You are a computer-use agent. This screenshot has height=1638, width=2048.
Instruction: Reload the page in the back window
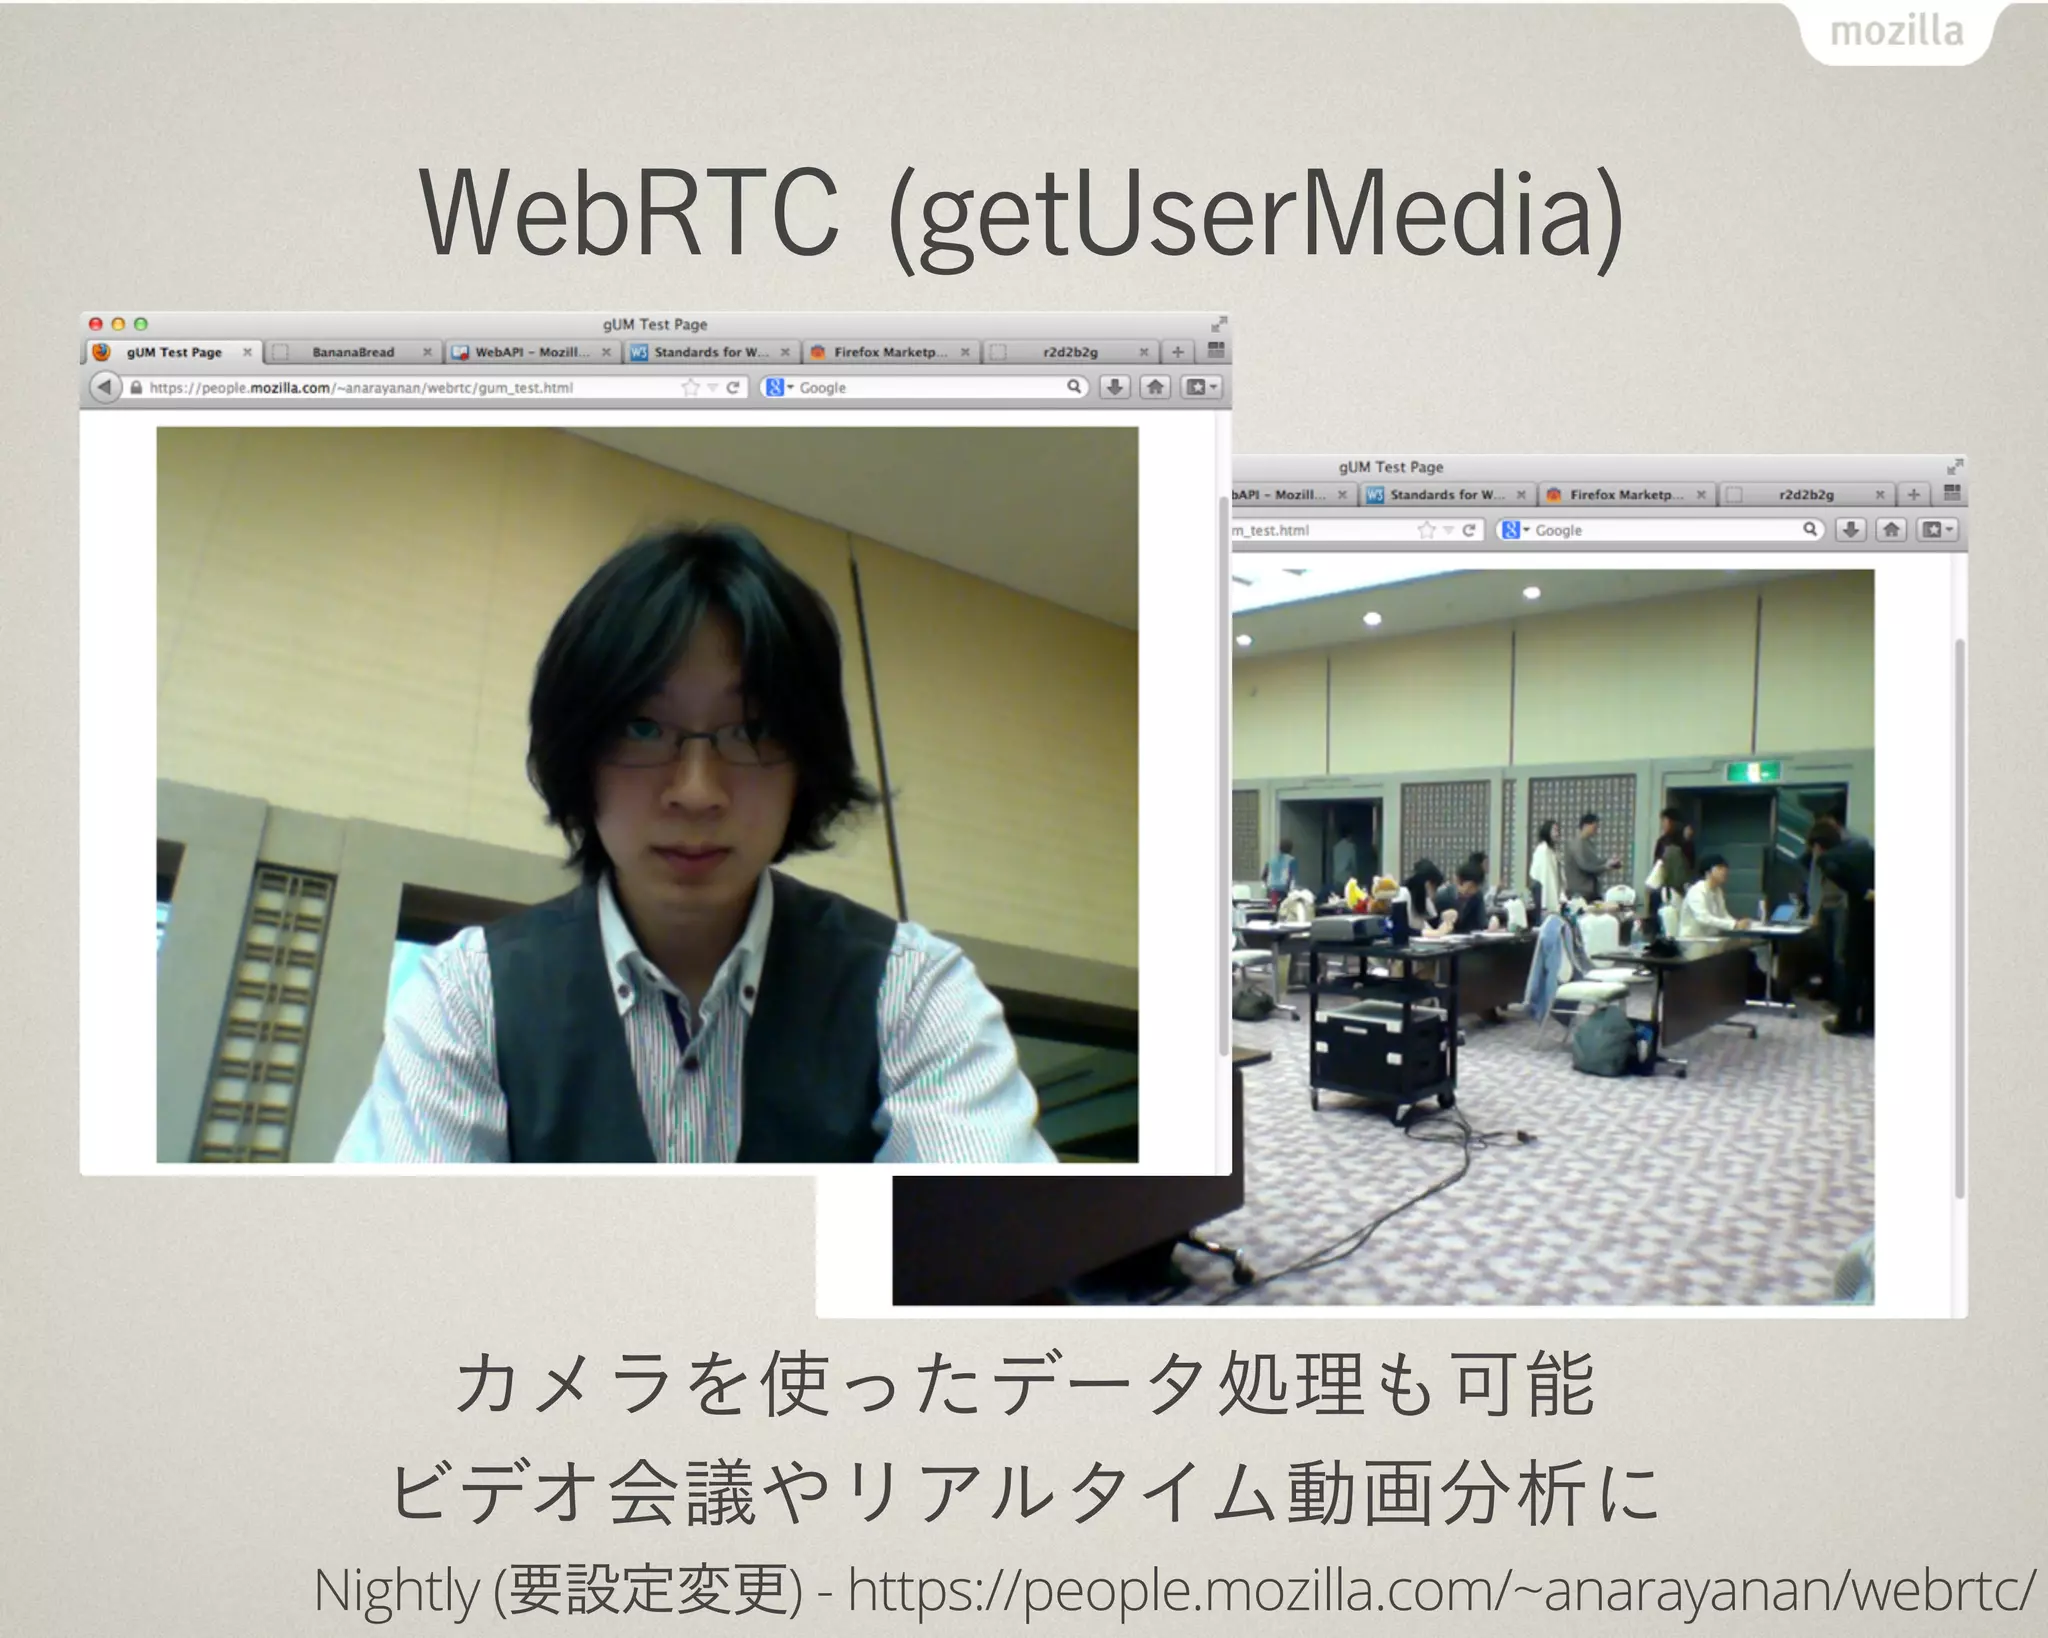click(x=1469, y=530)
